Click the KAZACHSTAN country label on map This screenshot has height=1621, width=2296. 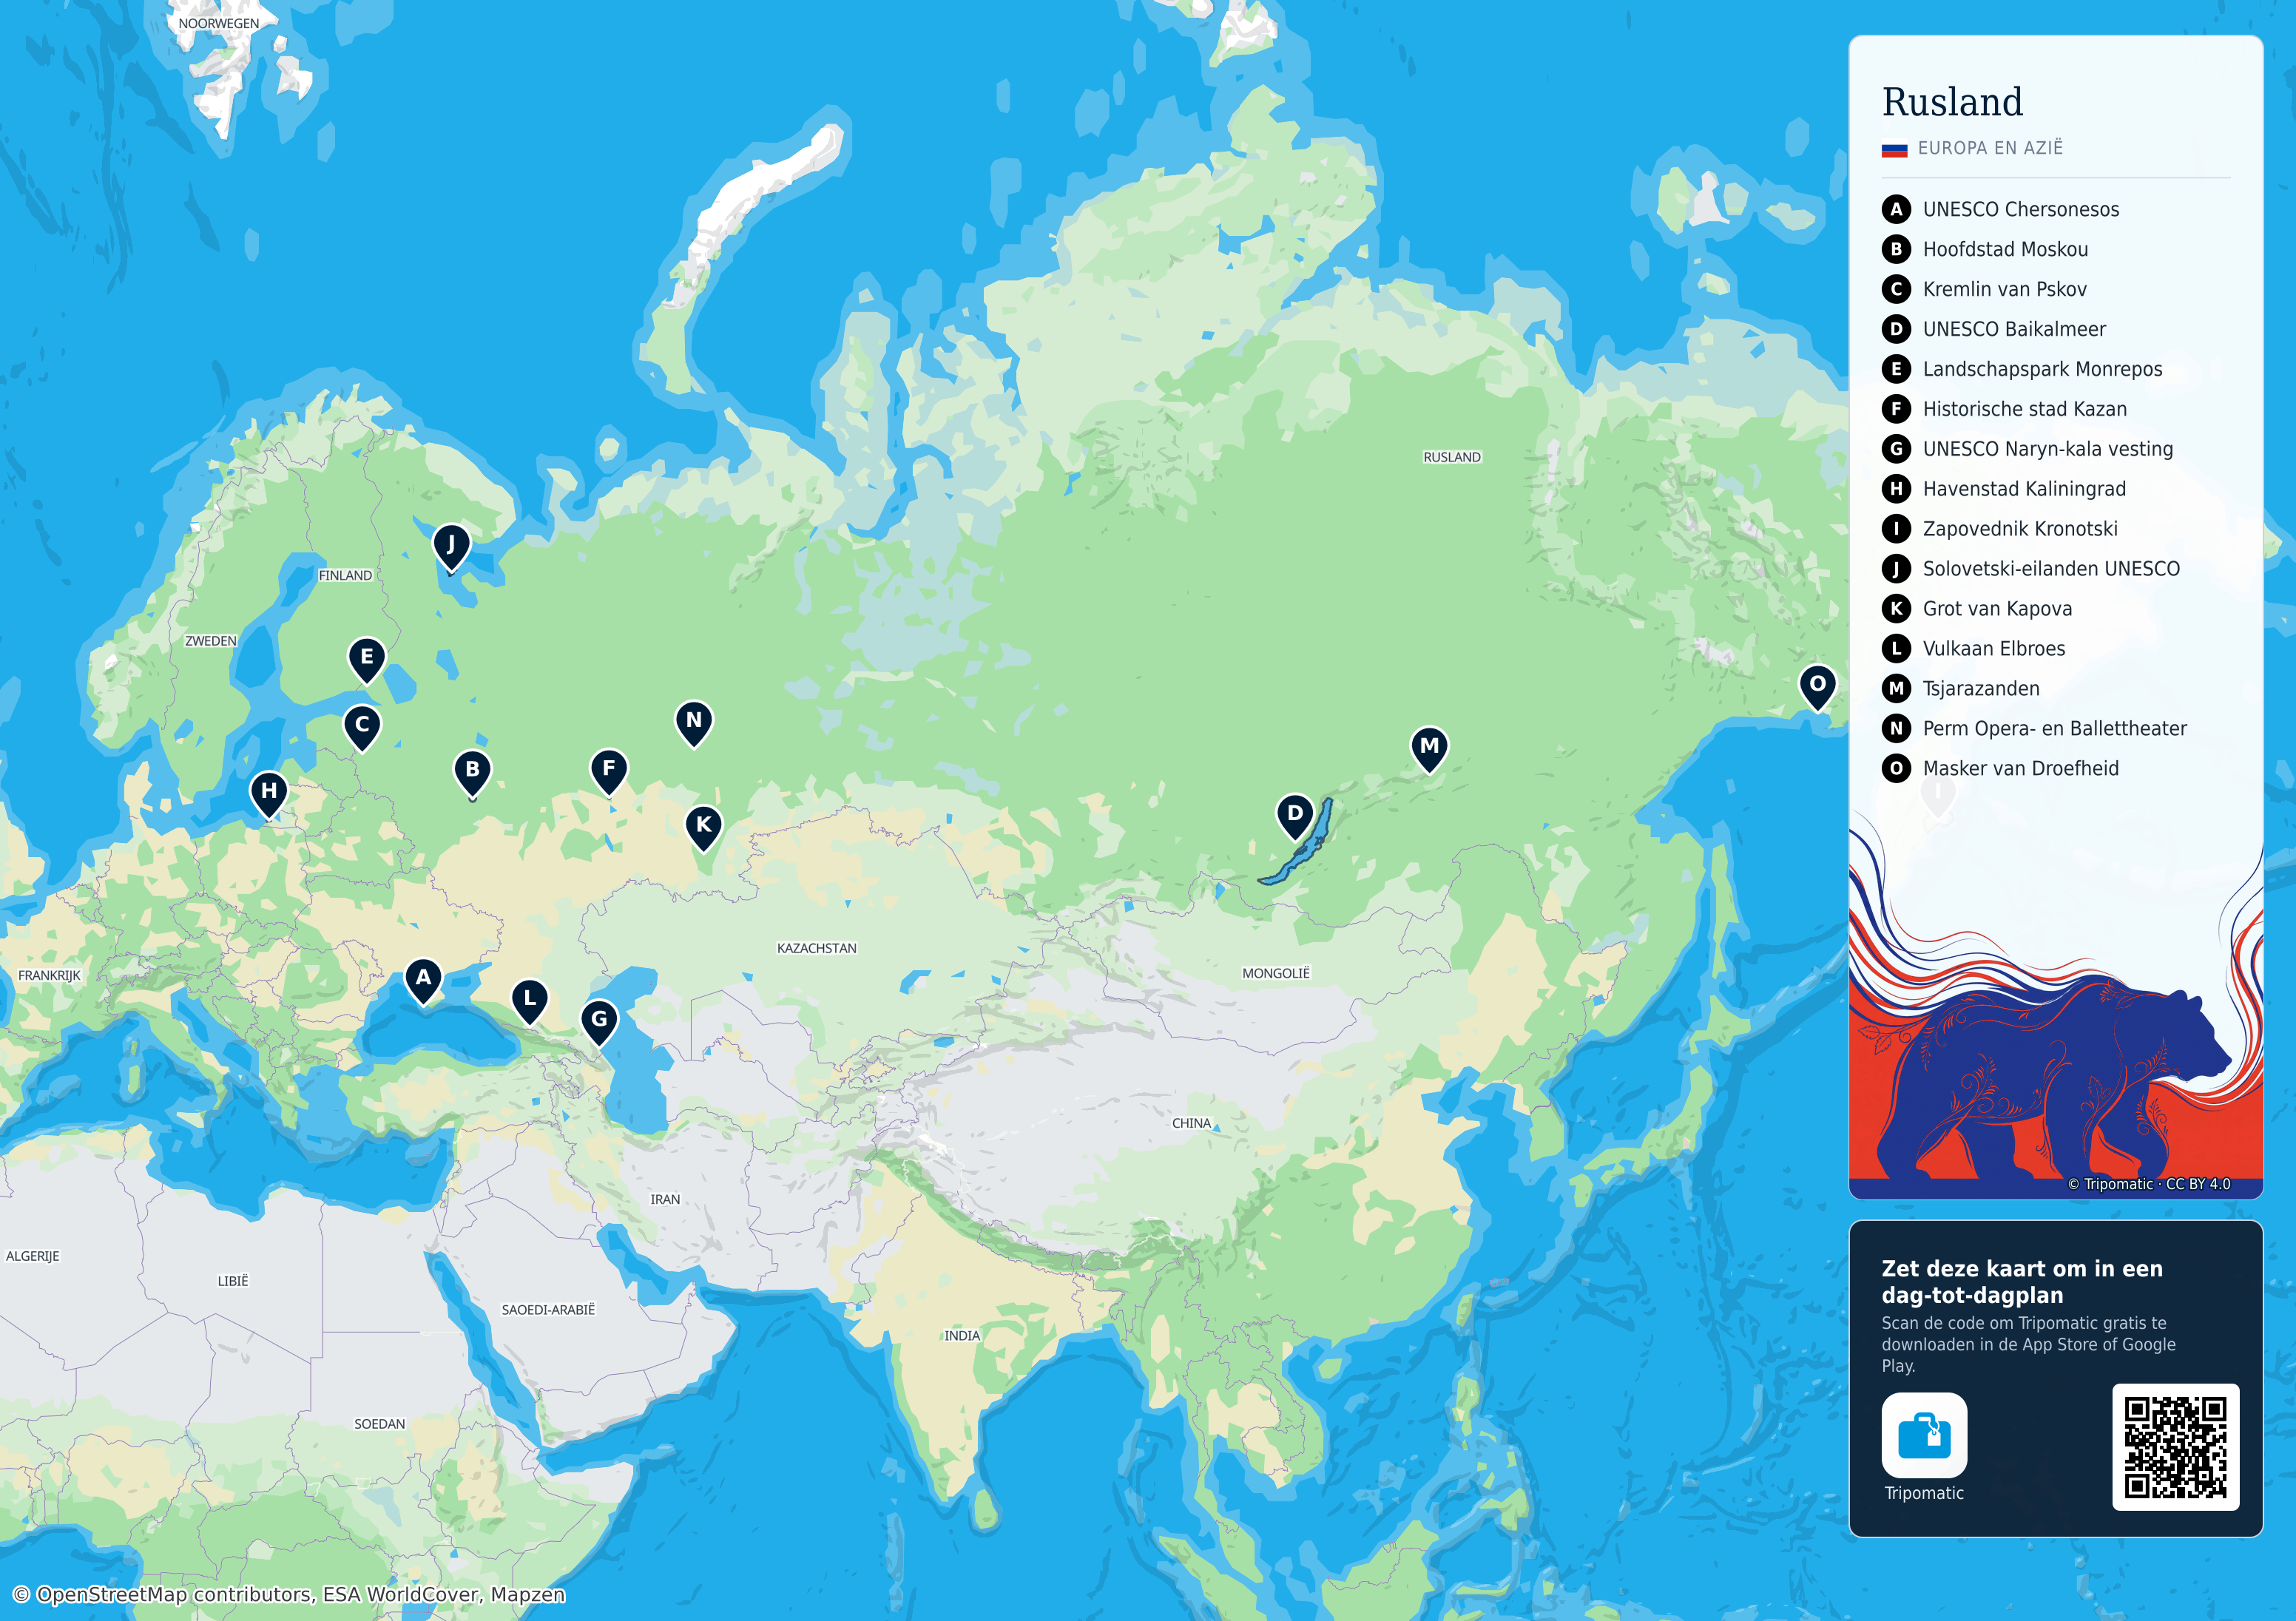[817, 948]
